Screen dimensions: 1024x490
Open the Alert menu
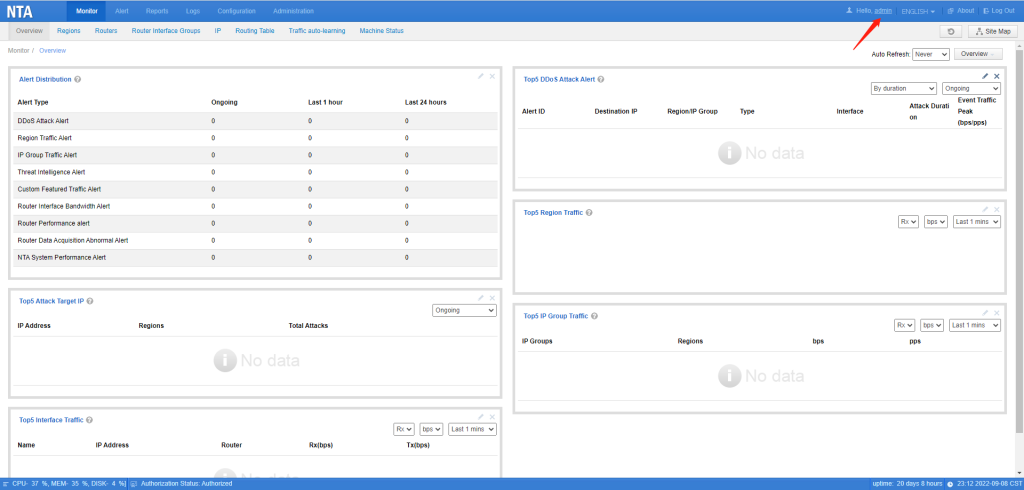tap(122, 11)
